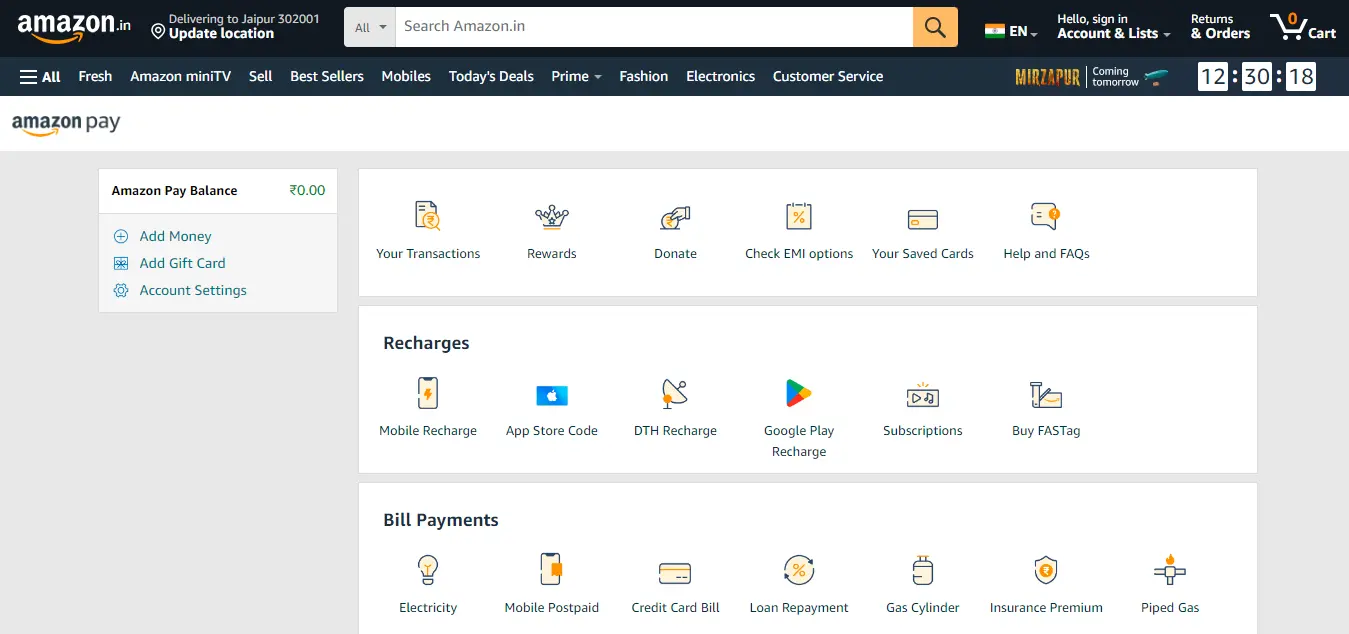This screenshot has width=1349, height=634.
Task: Click the search magnifier button
Action: click(x=935, y=27)
